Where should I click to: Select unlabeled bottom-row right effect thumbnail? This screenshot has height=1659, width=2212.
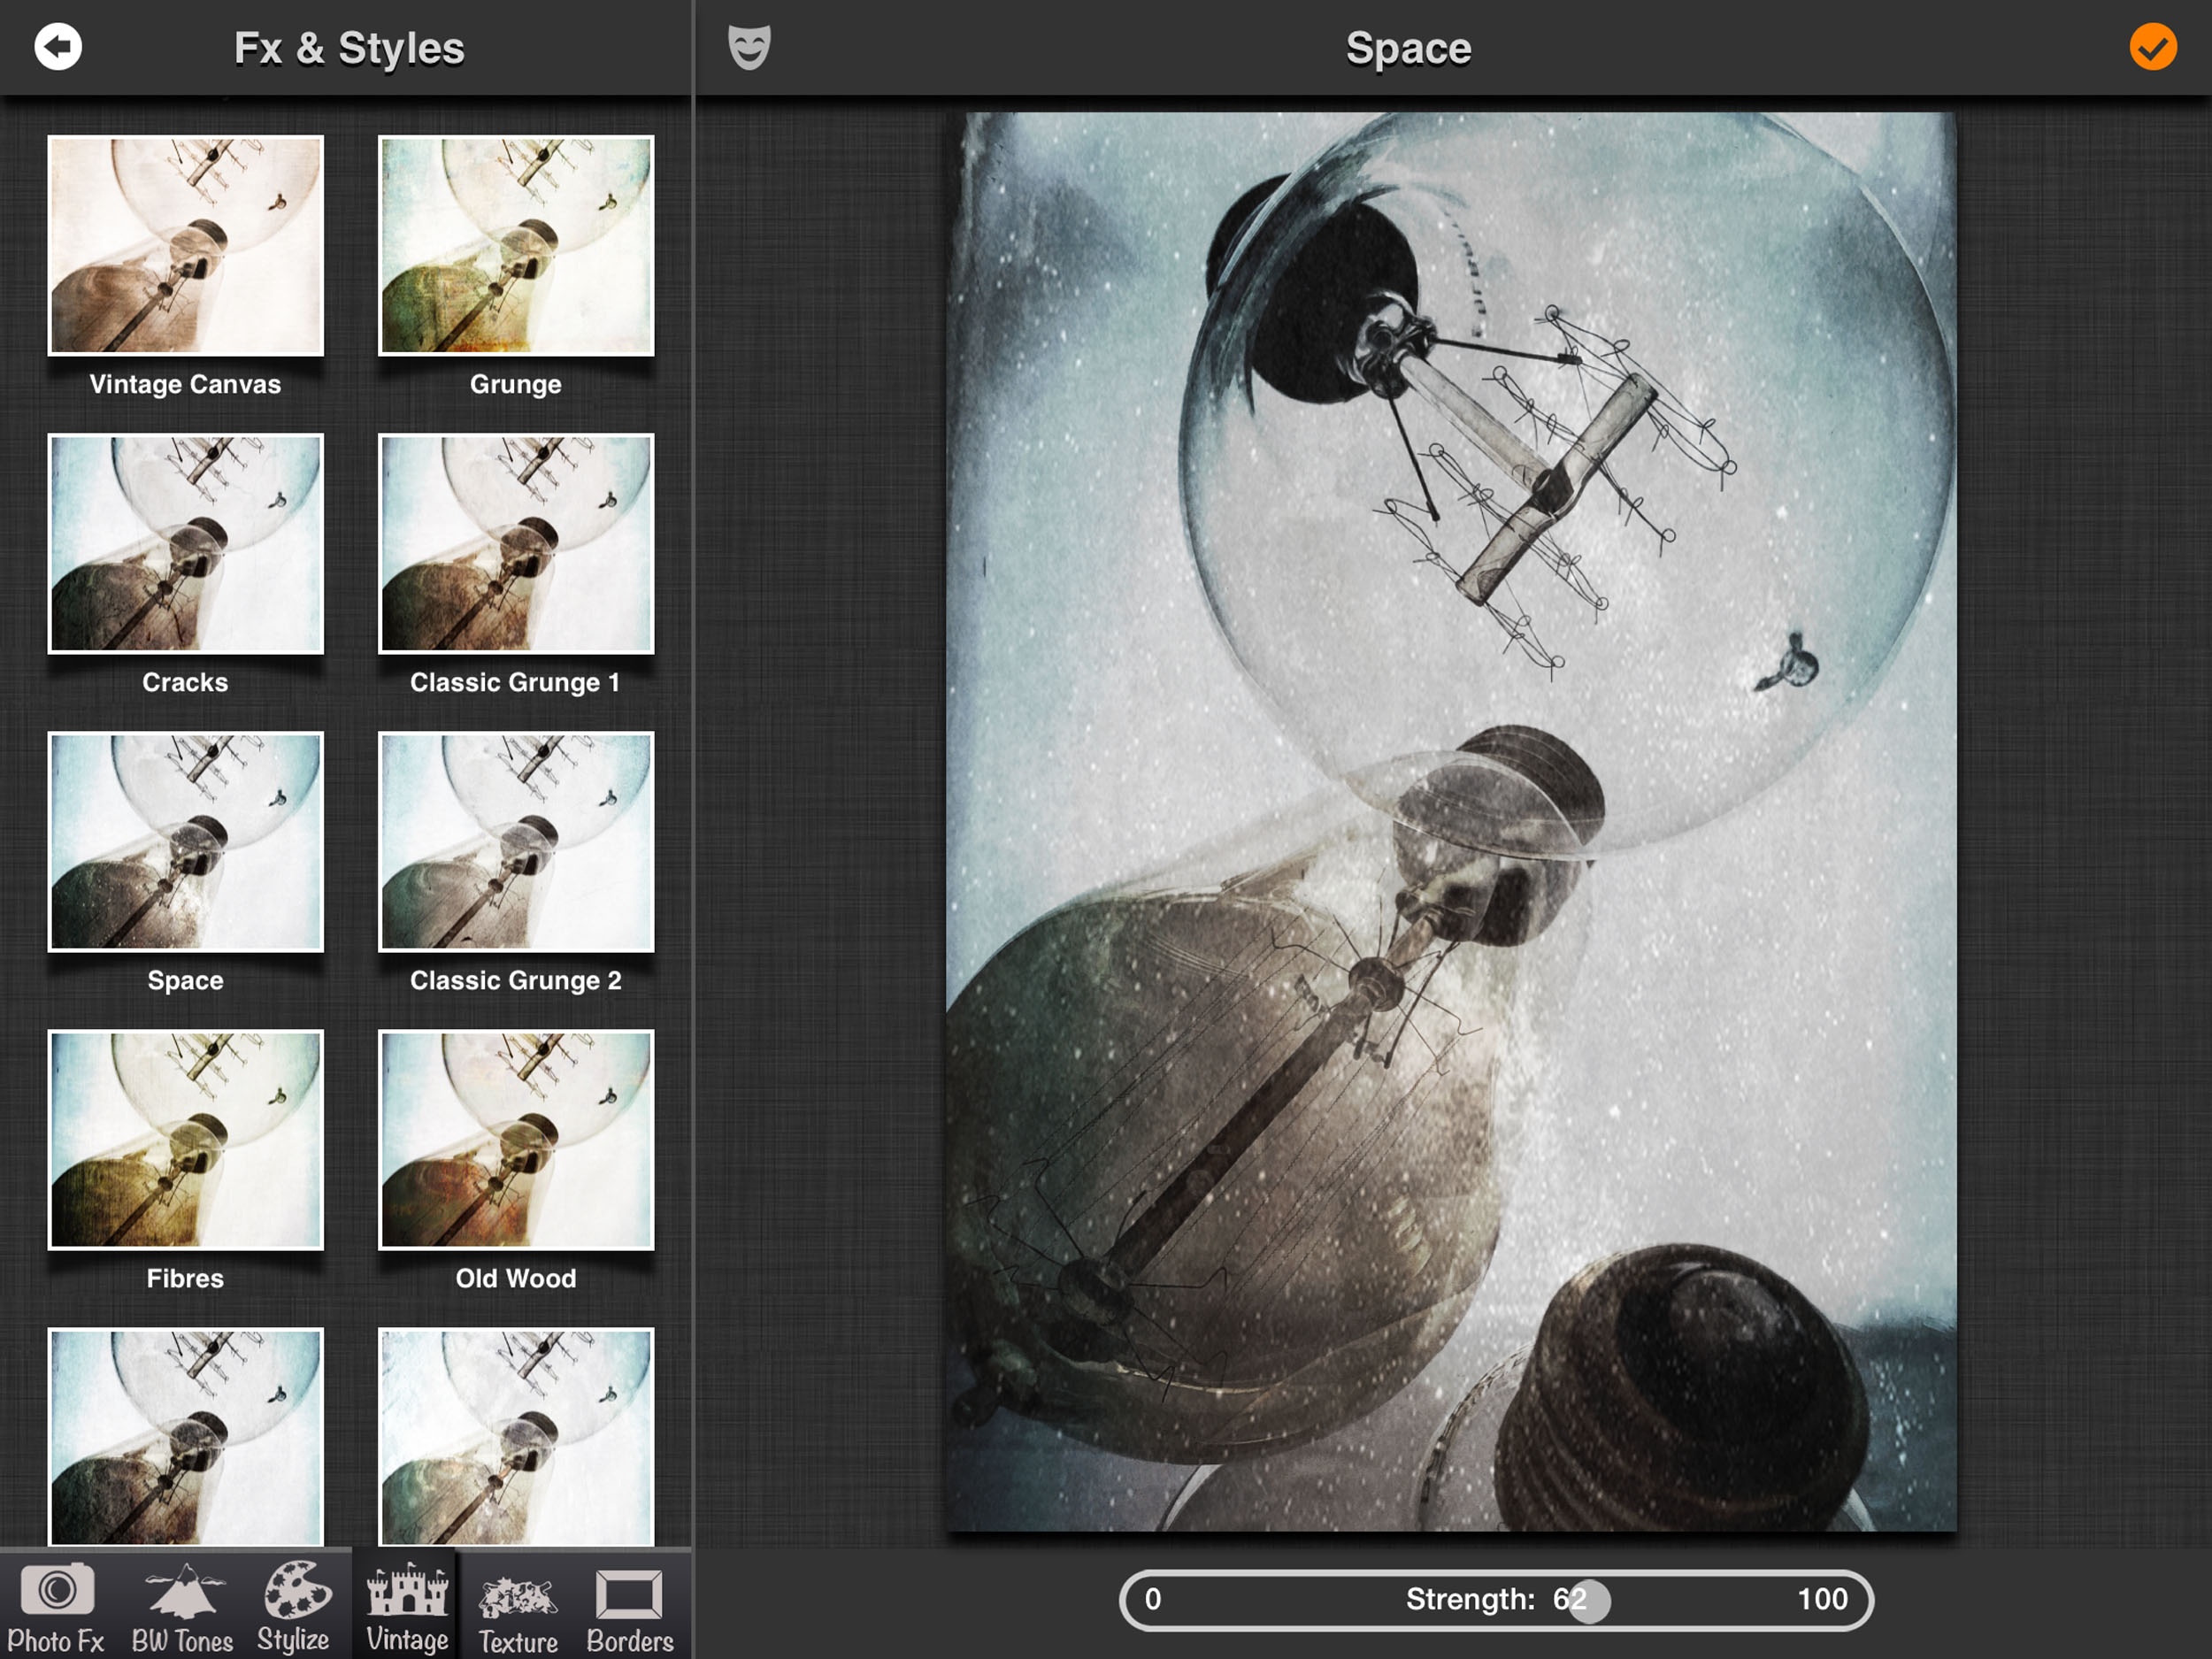pyautogui.click(x=516, y=1437)
